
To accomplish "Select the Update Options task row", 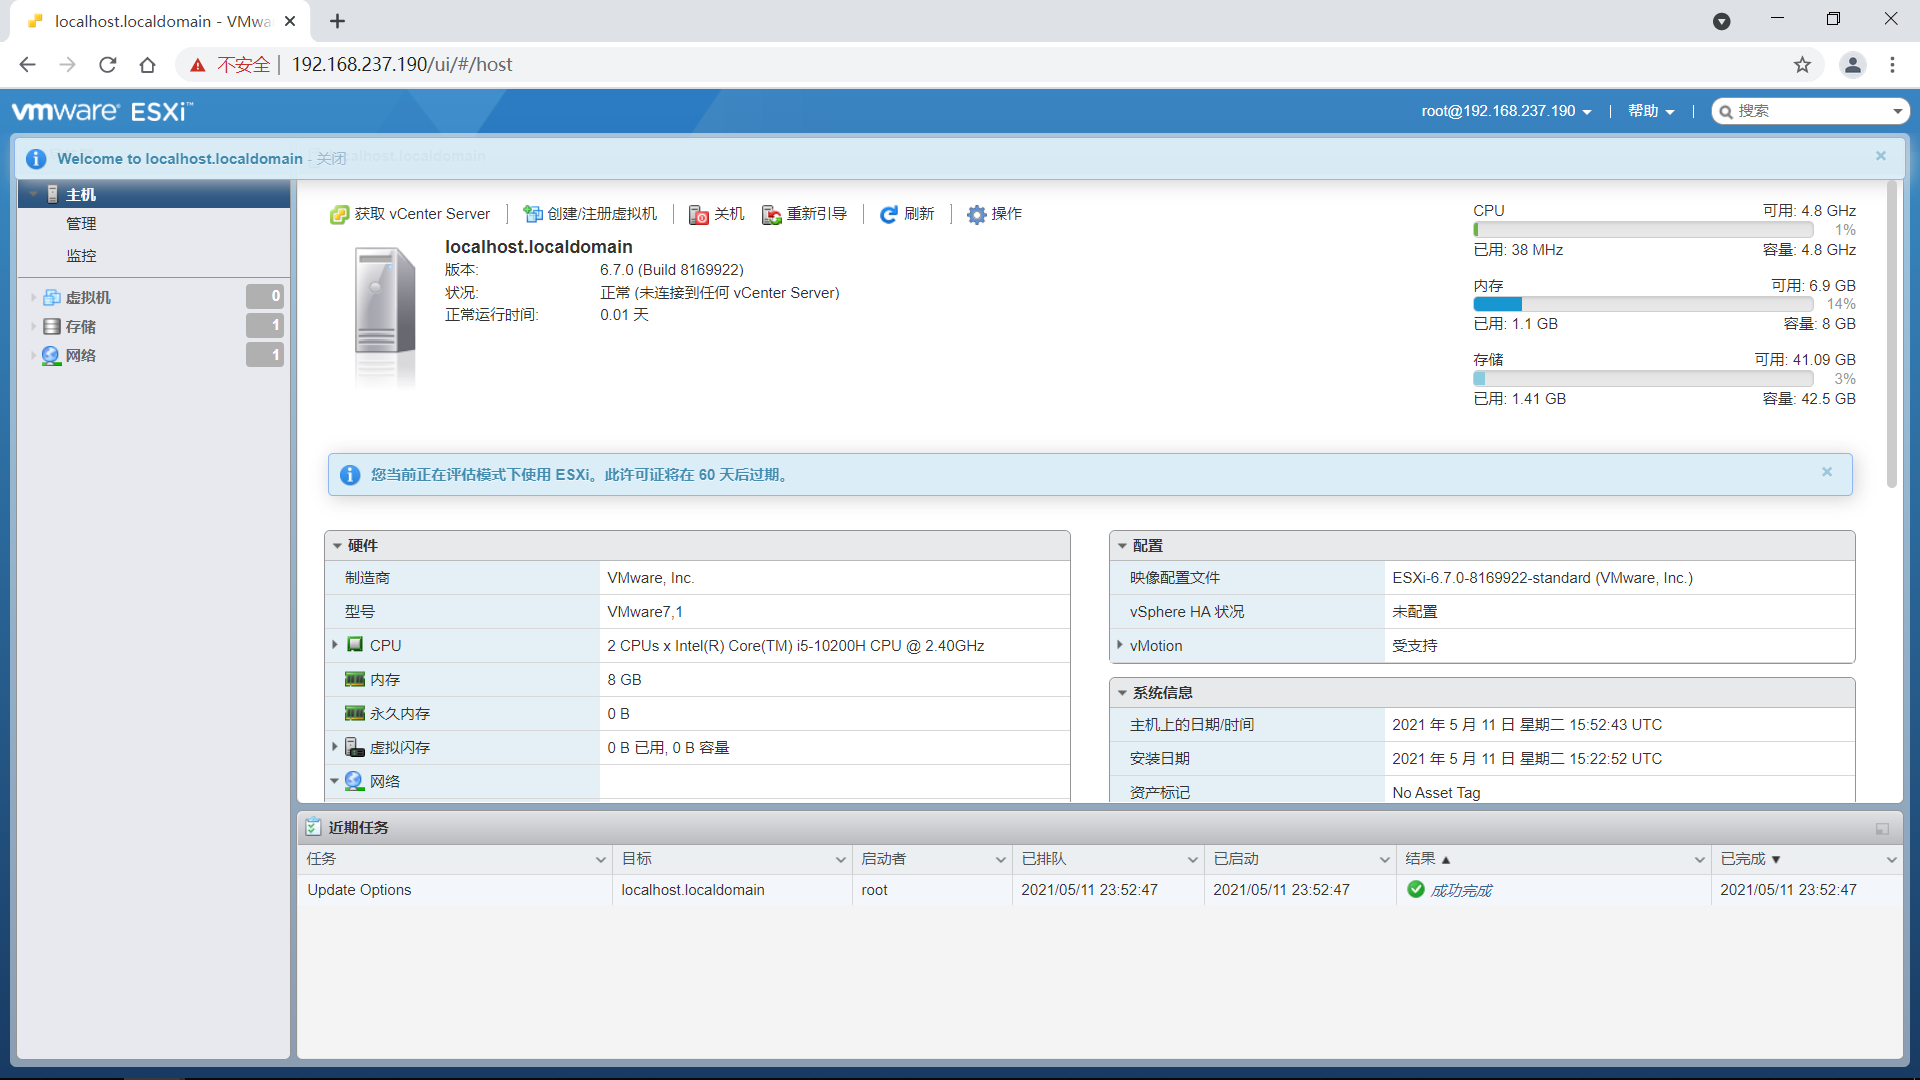I will [x=1100, y=890].
